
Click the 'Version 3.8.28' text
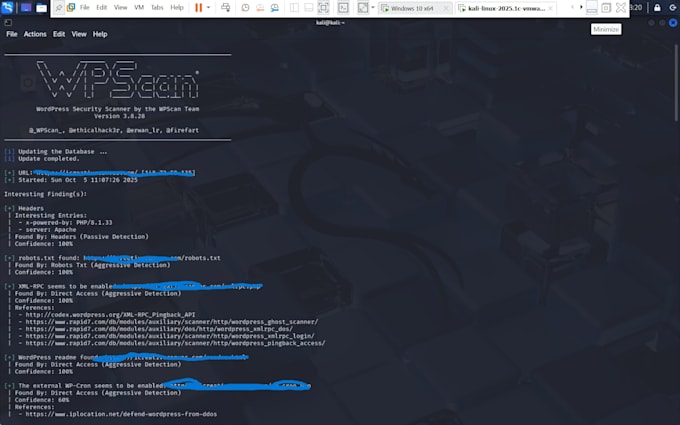119,116
